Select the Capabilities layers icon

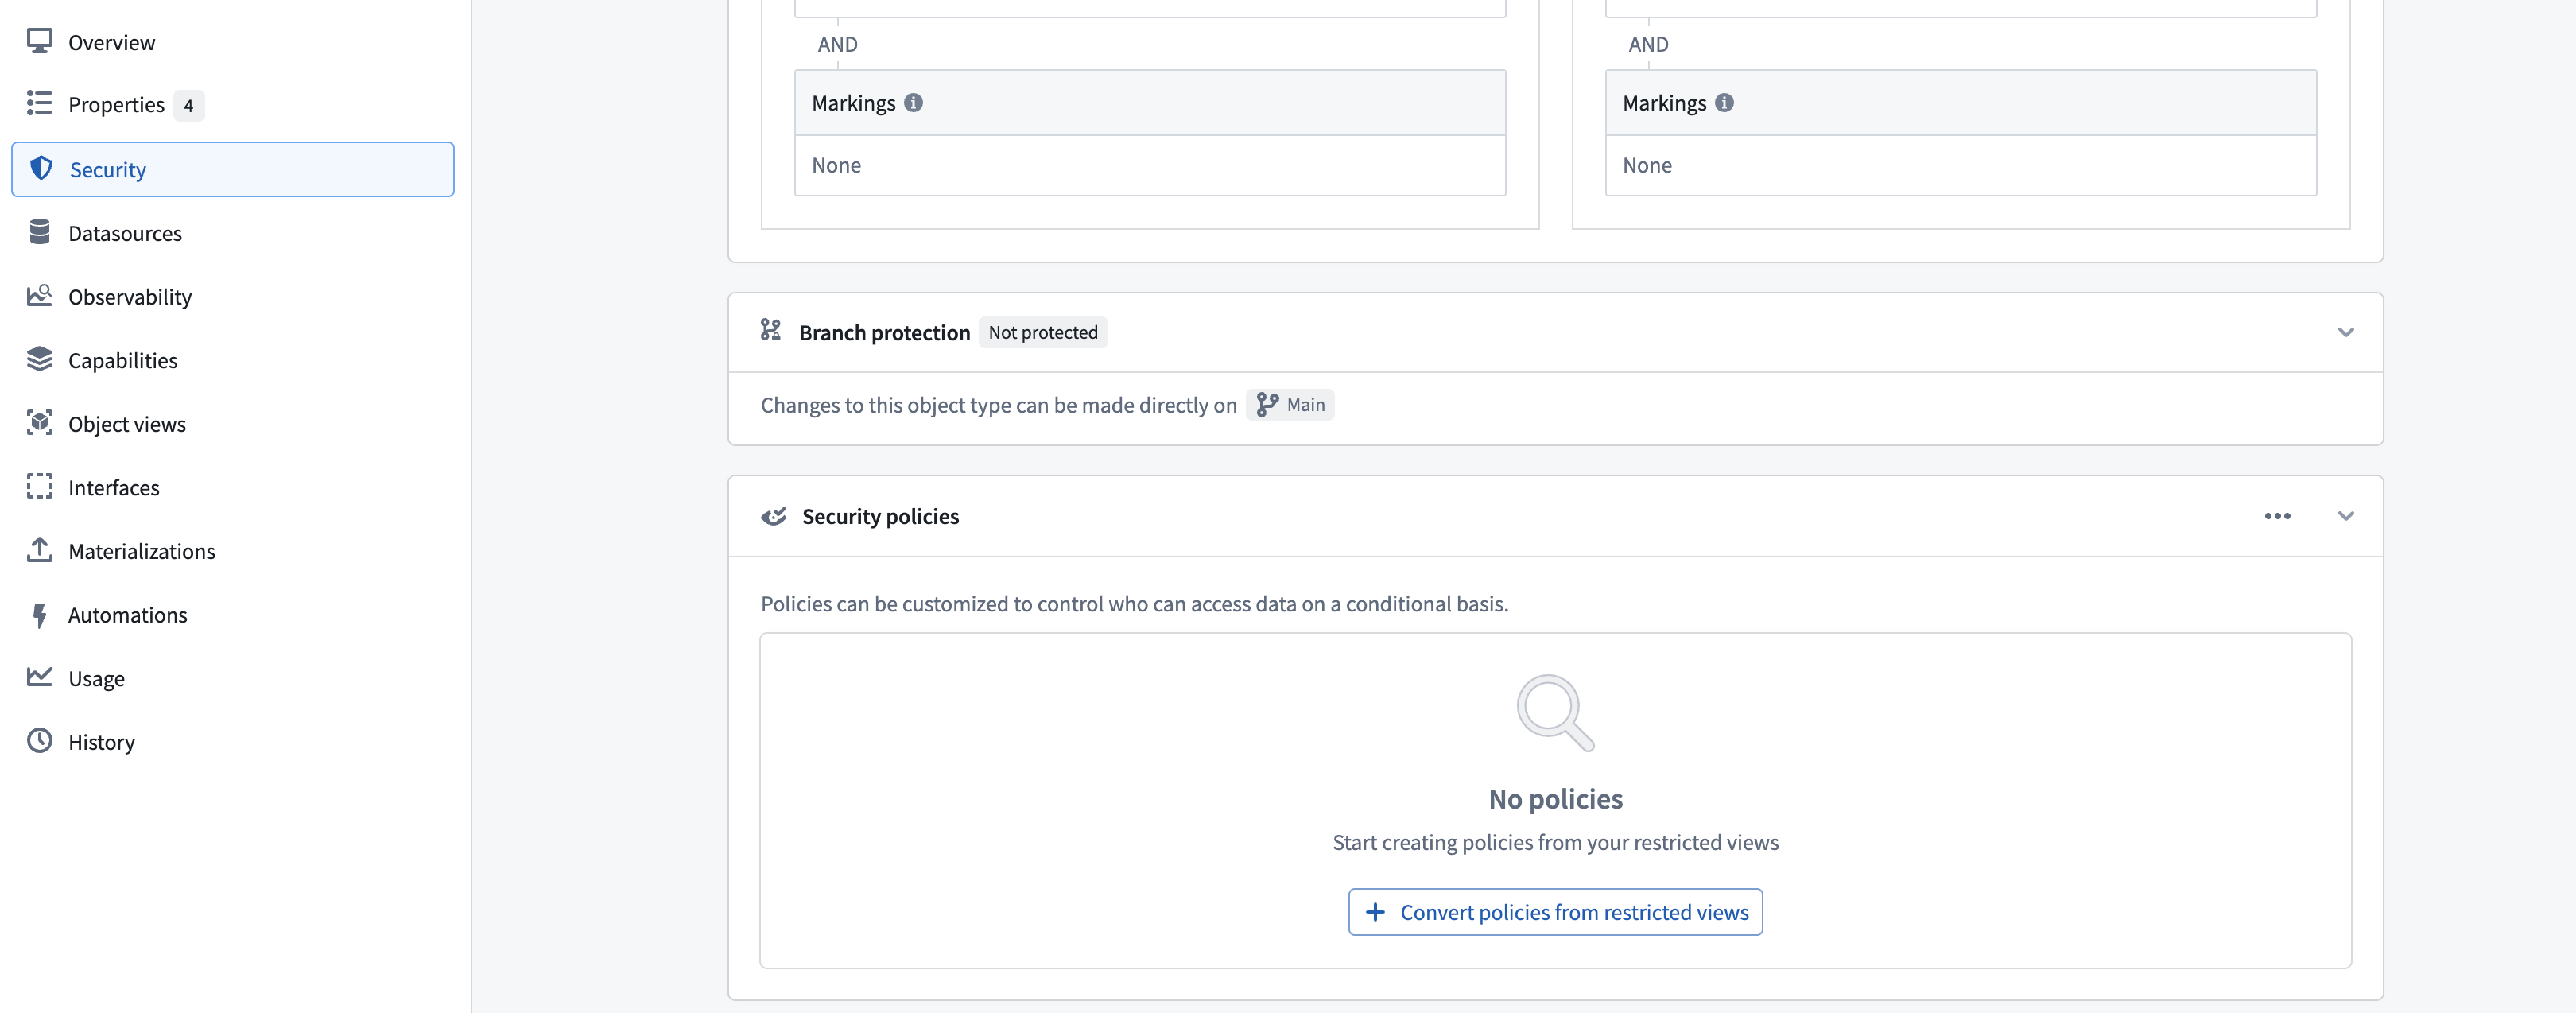[40, 360]
